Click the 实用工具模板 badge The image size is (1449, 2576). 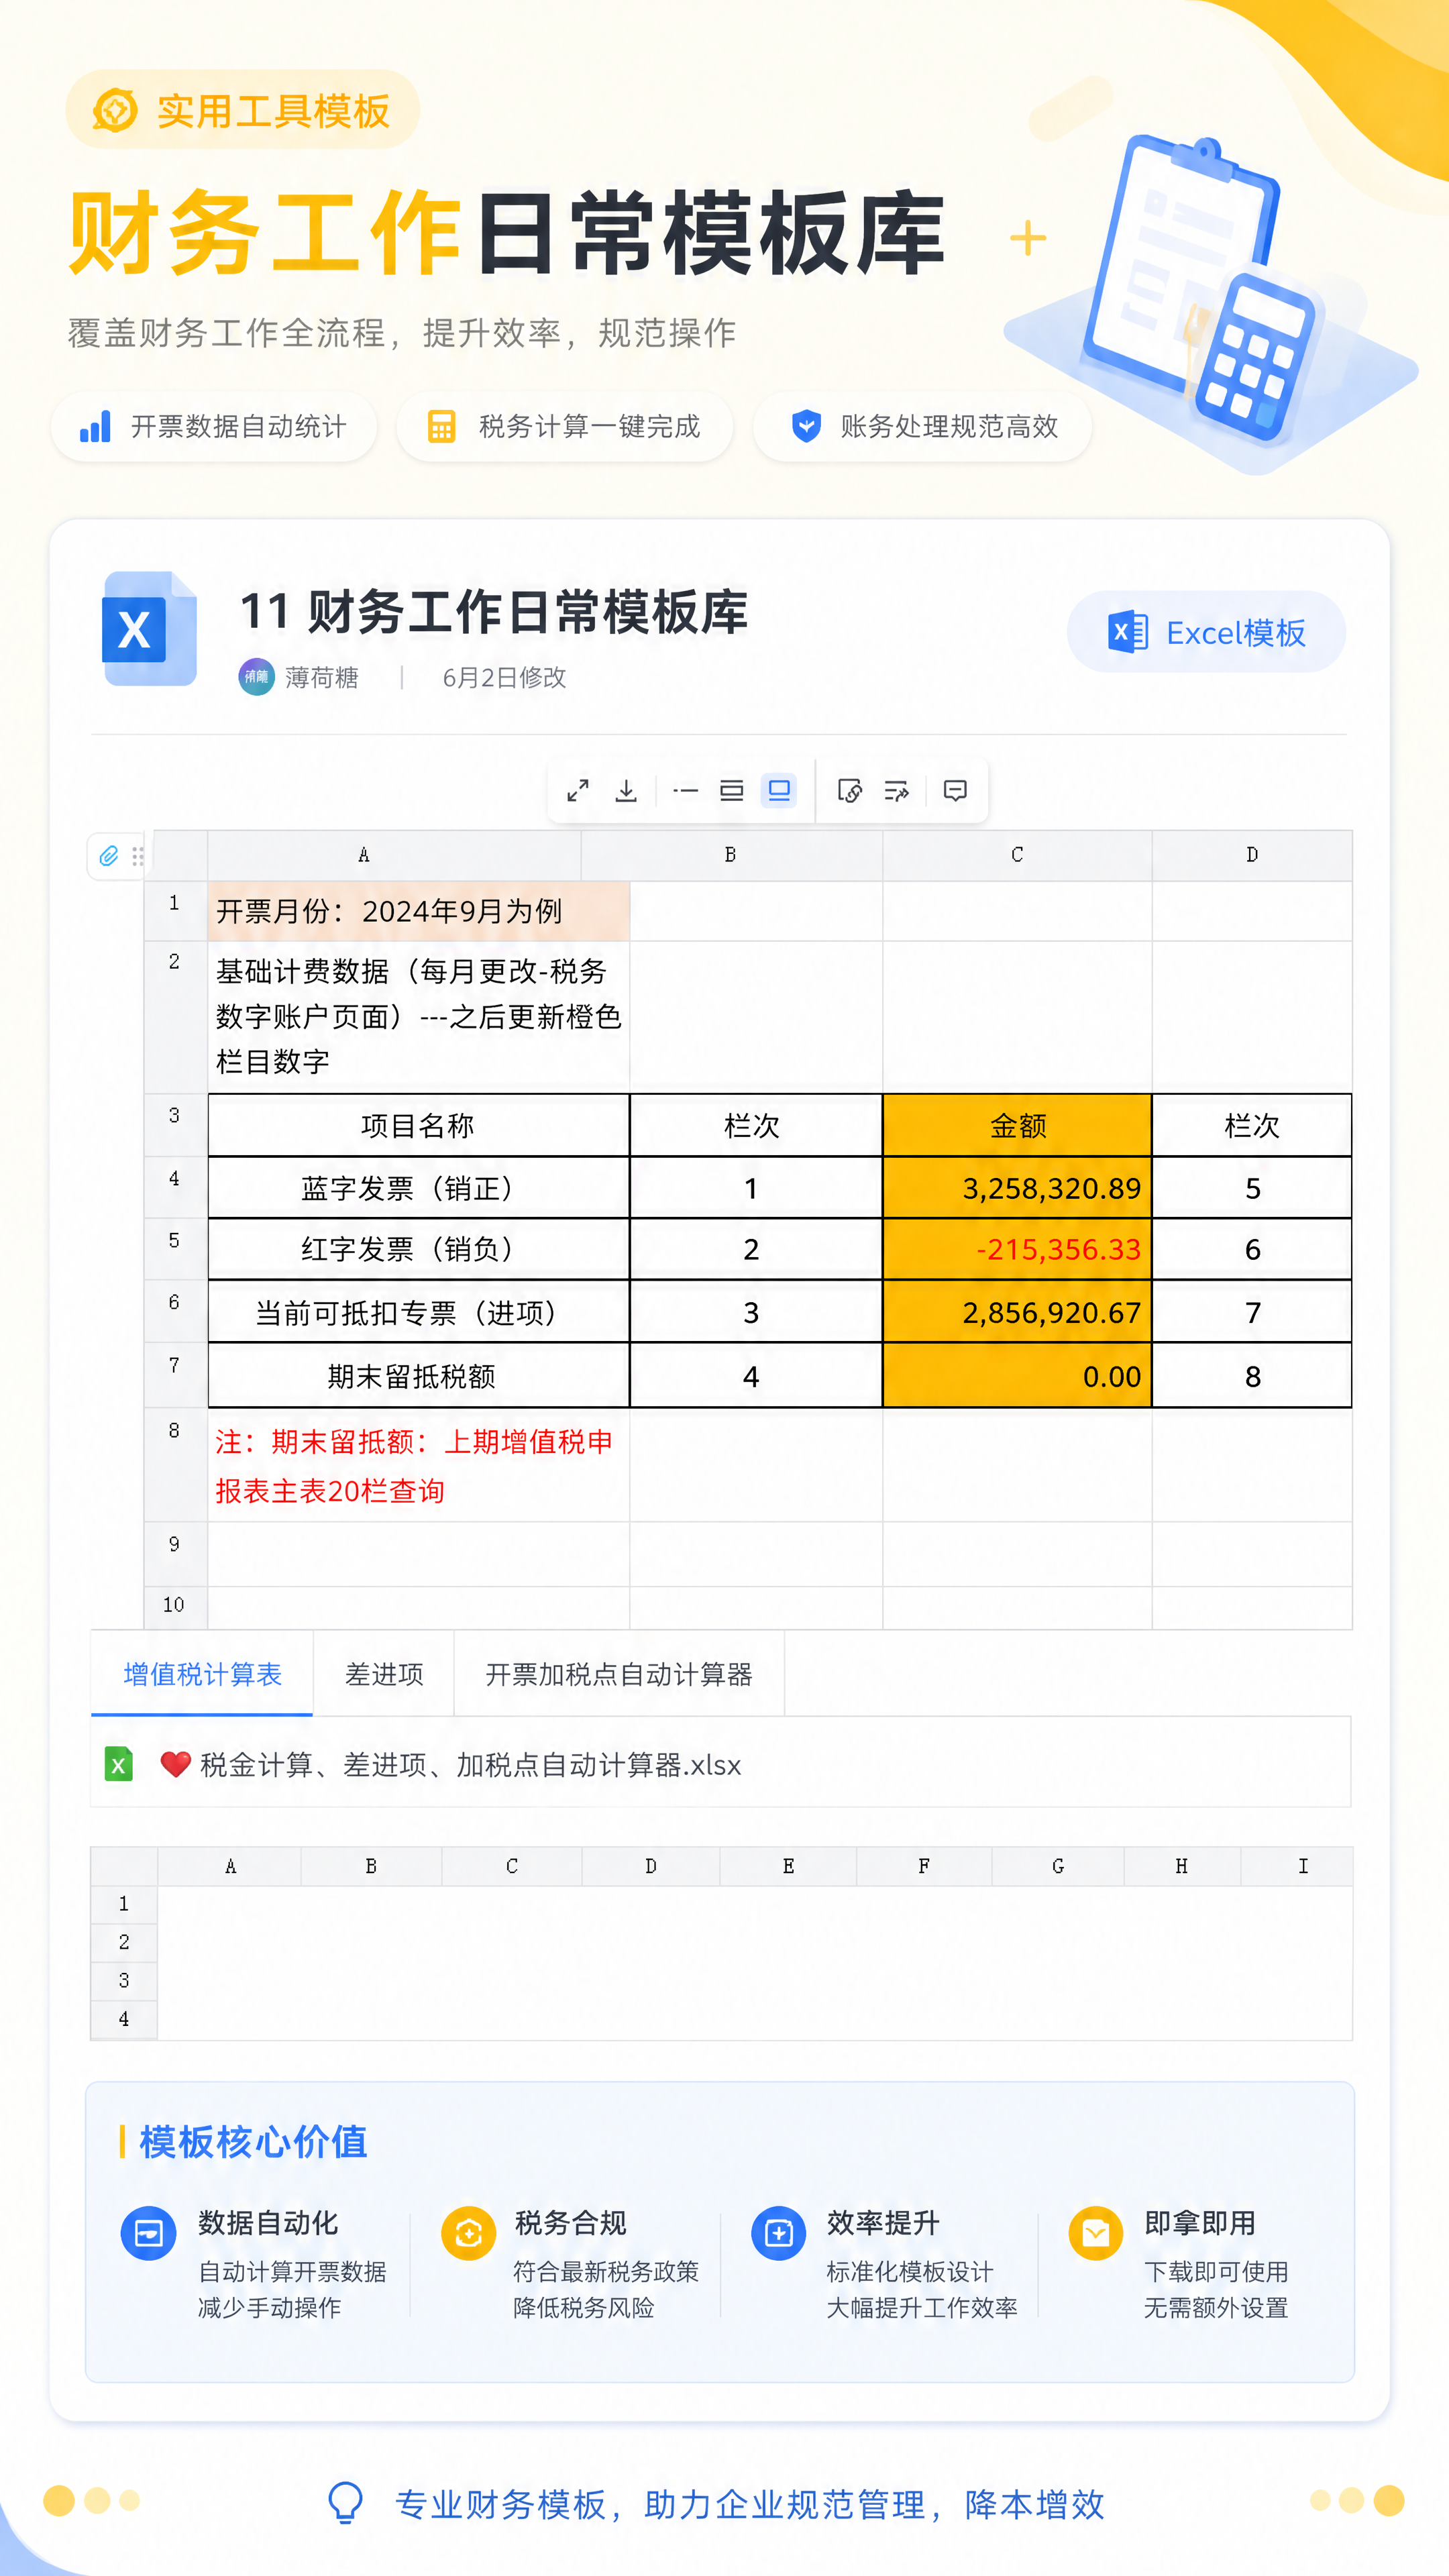[243, 110]
